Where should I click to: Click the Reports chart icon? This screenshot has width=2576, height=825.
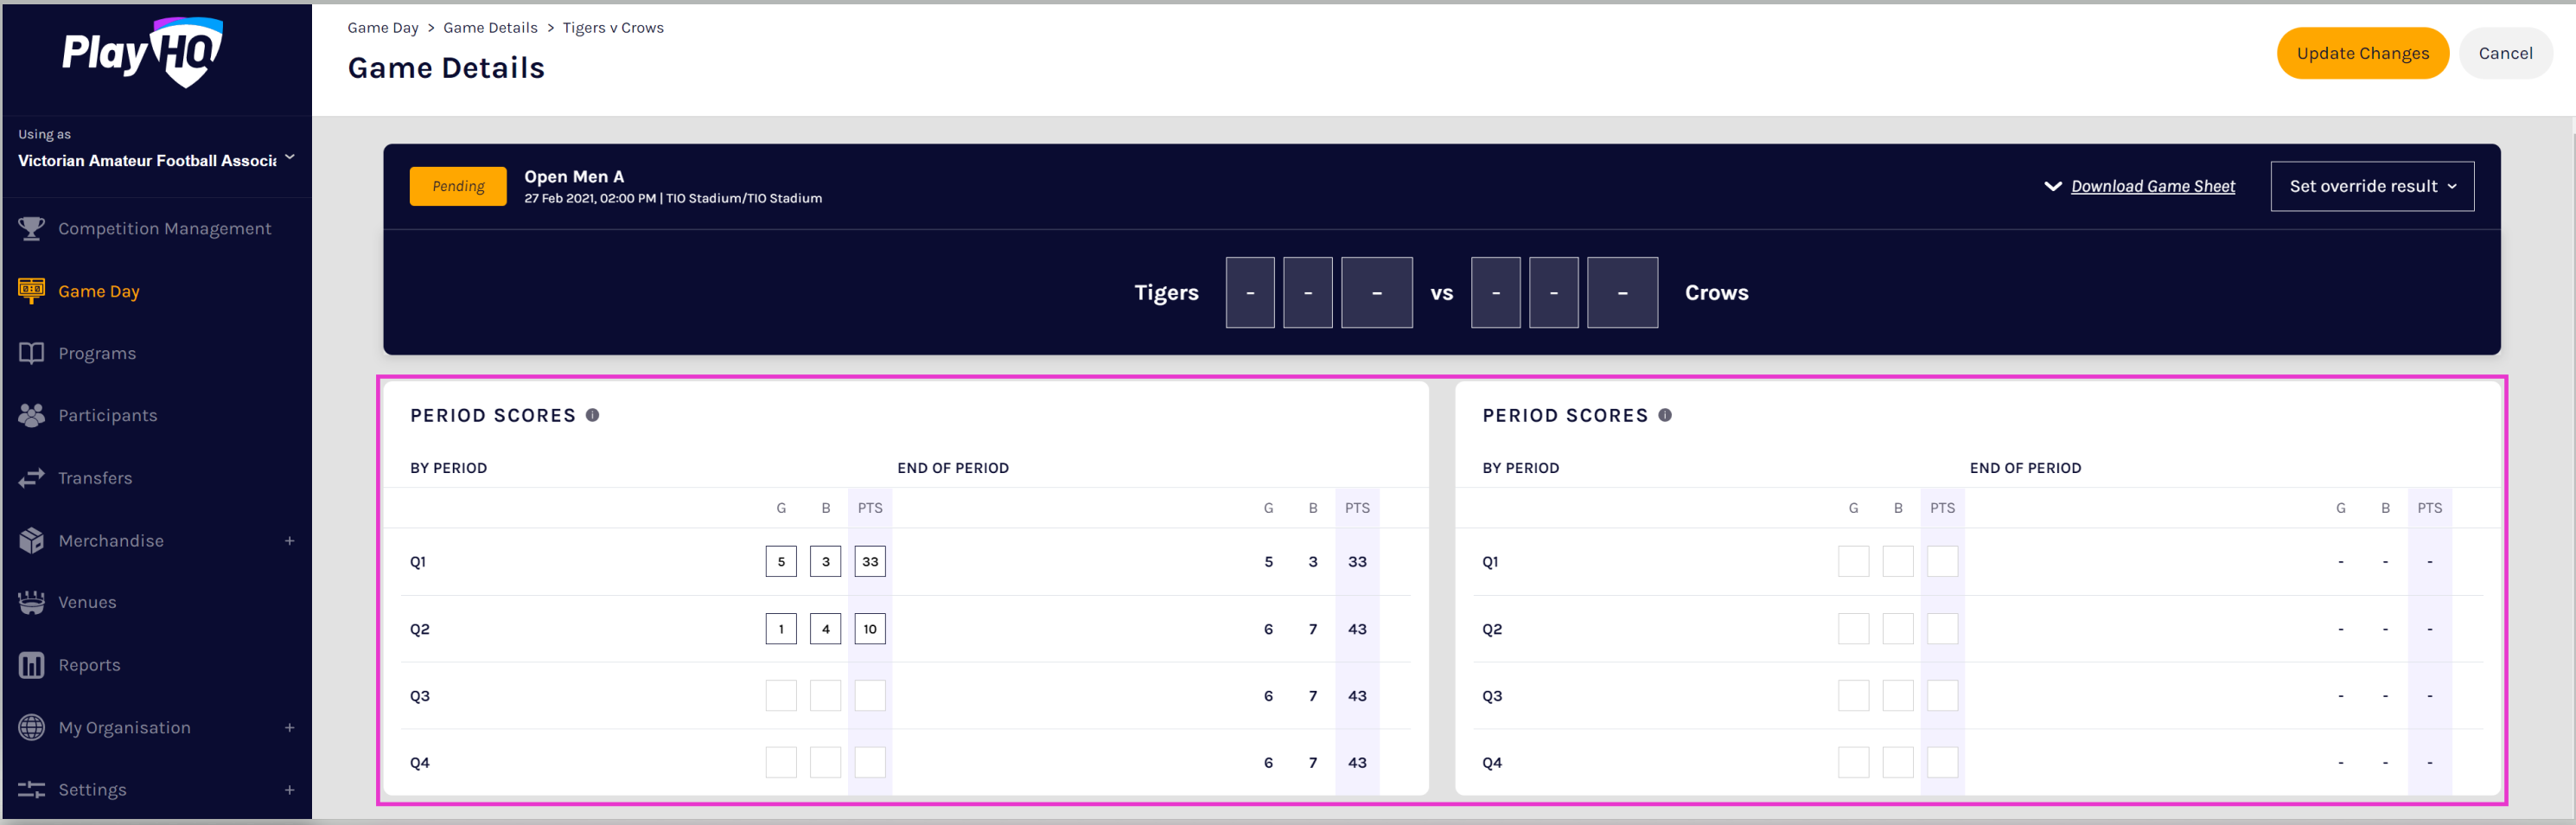coord(31,665)
